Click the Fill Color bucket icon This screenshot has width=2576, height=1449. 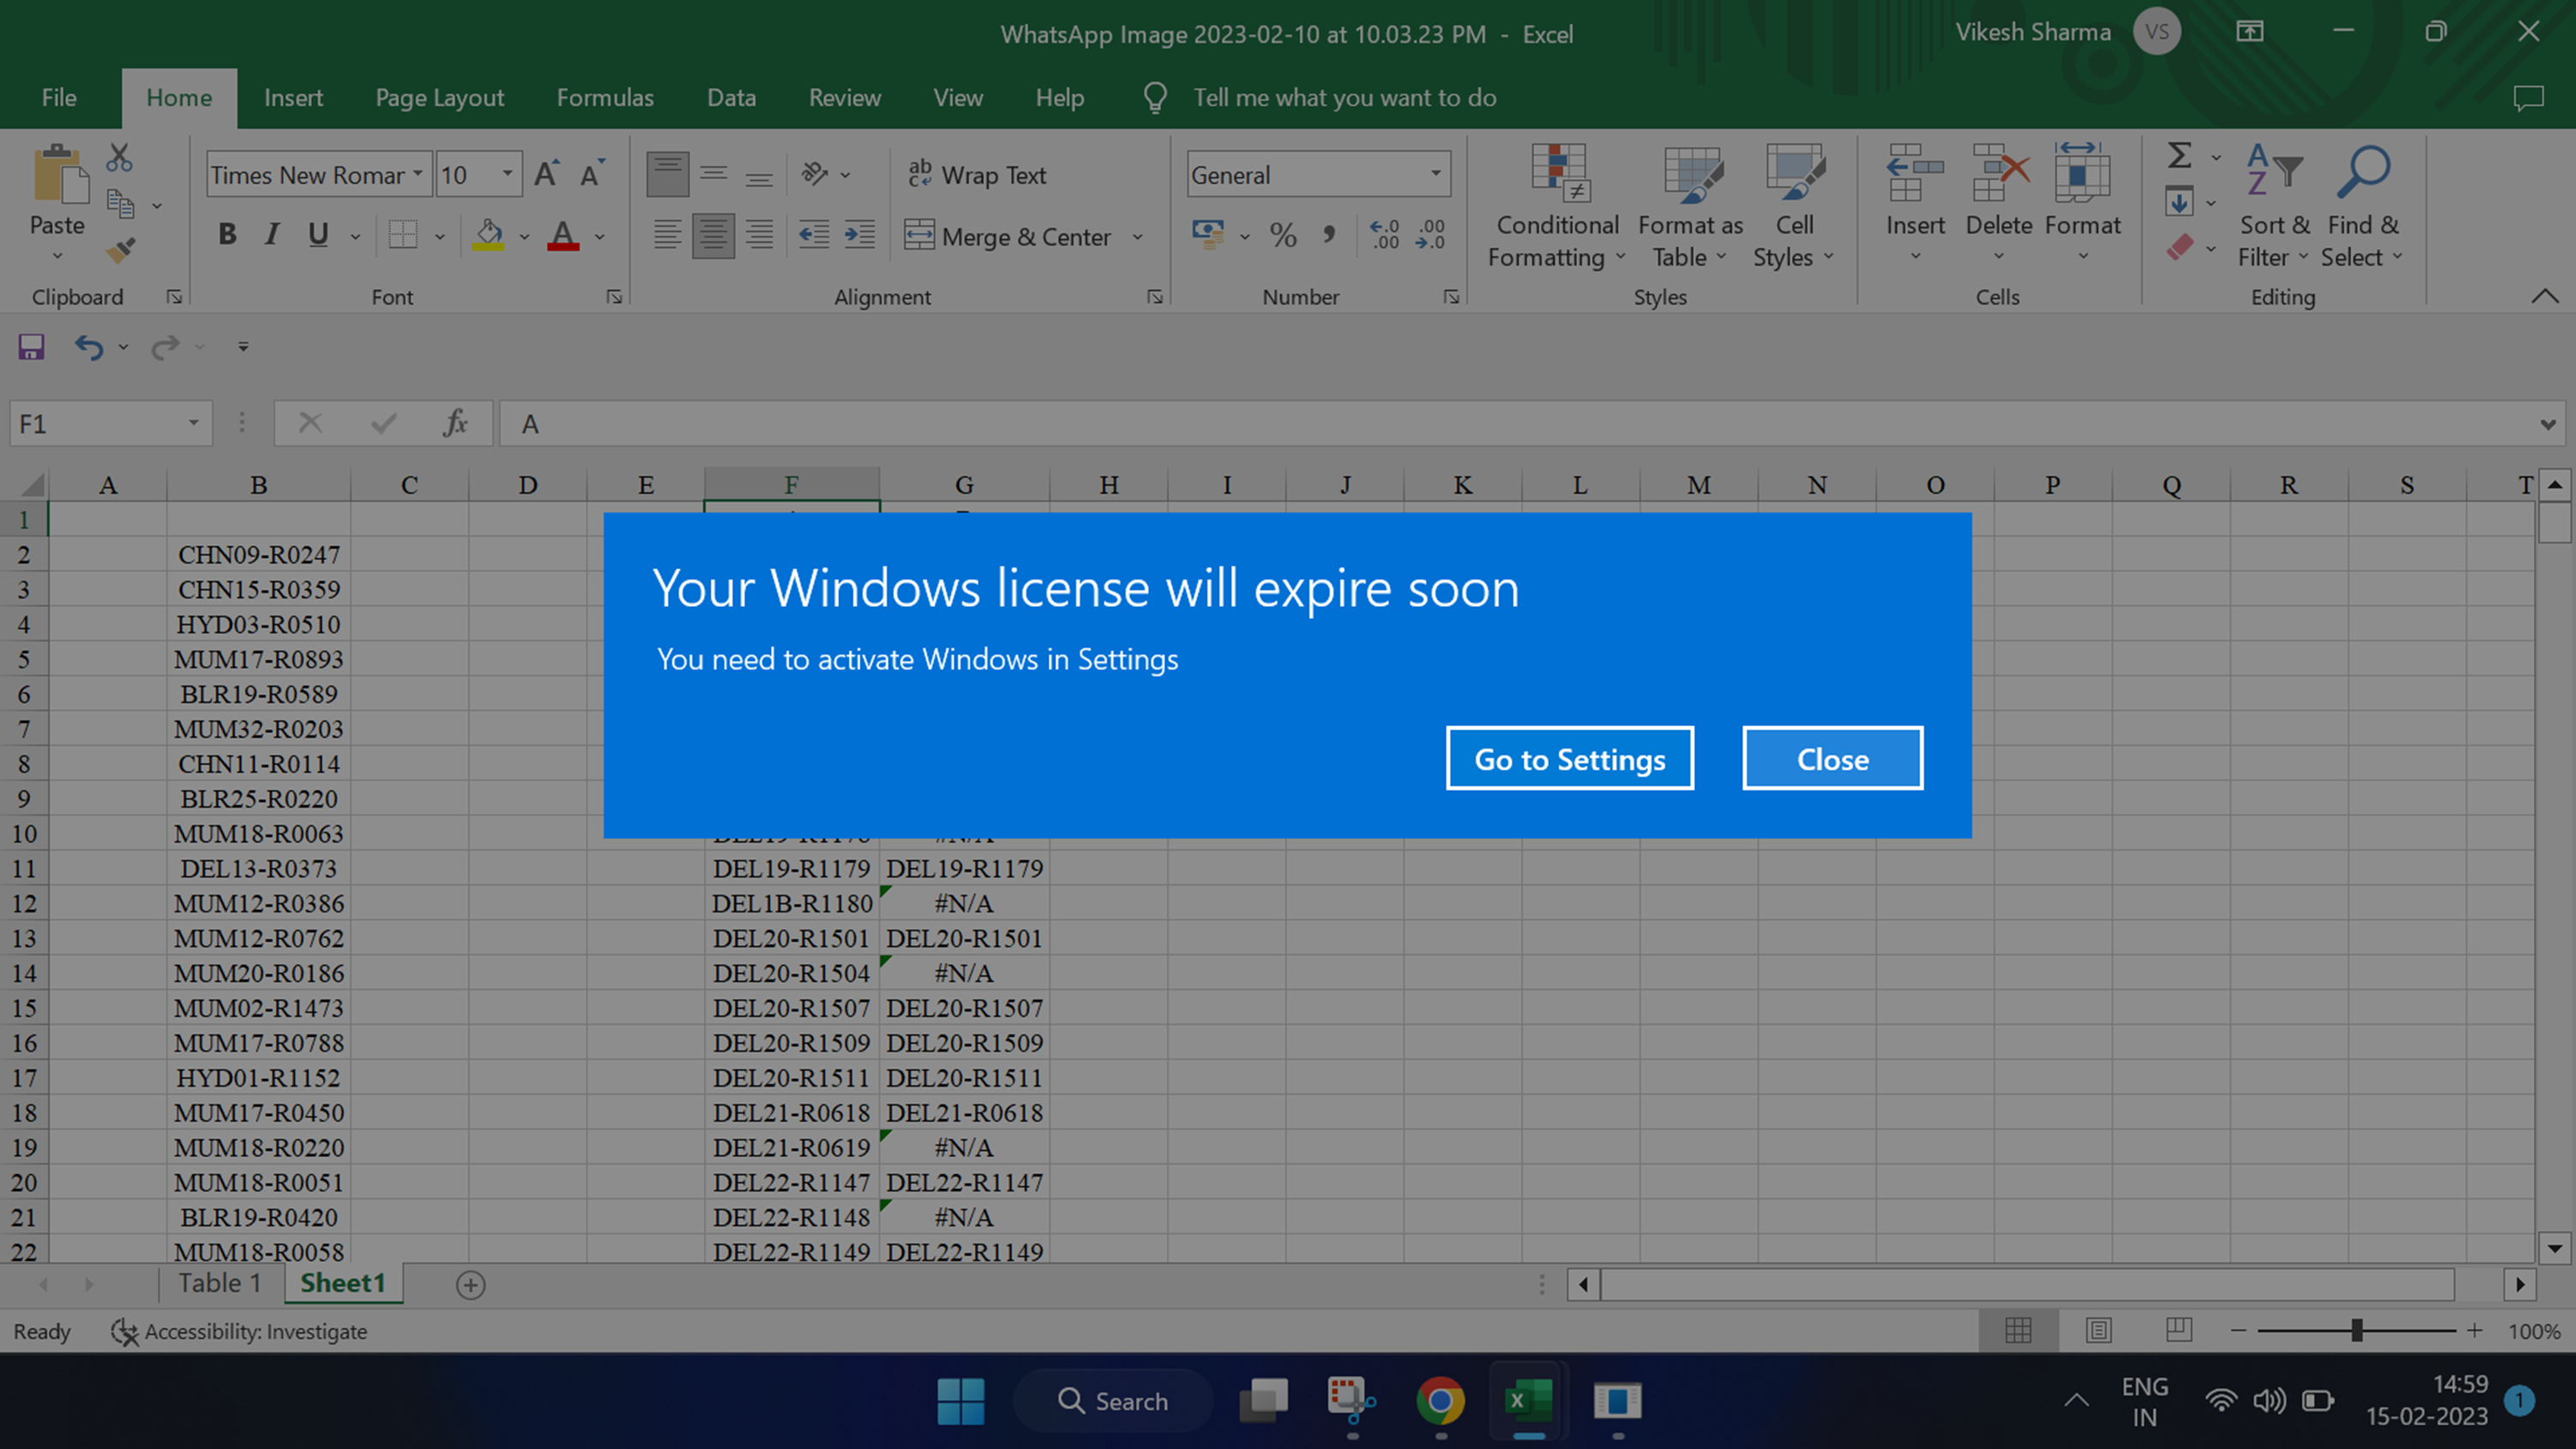pos(488,235)
